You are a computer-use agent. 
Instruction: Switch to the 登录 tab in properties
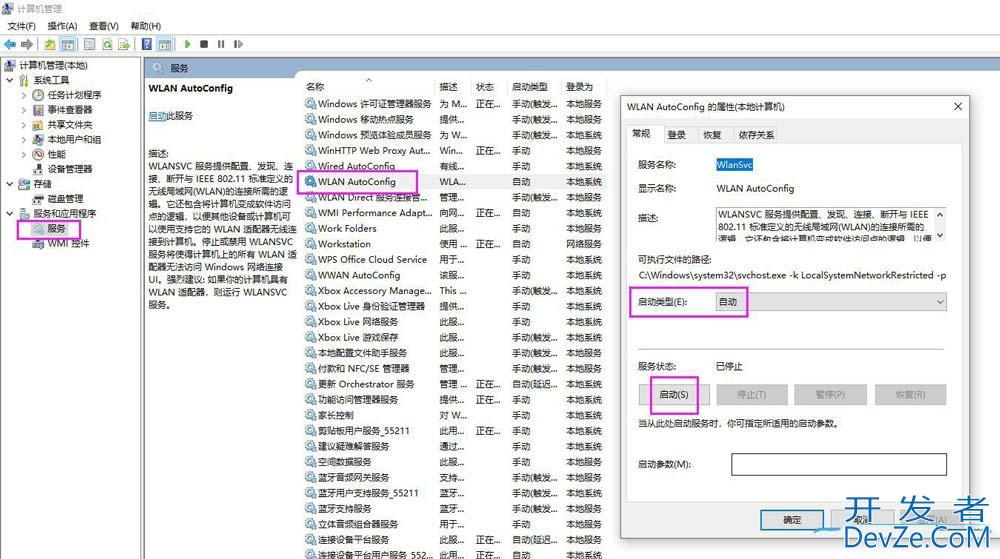point(677,134)
